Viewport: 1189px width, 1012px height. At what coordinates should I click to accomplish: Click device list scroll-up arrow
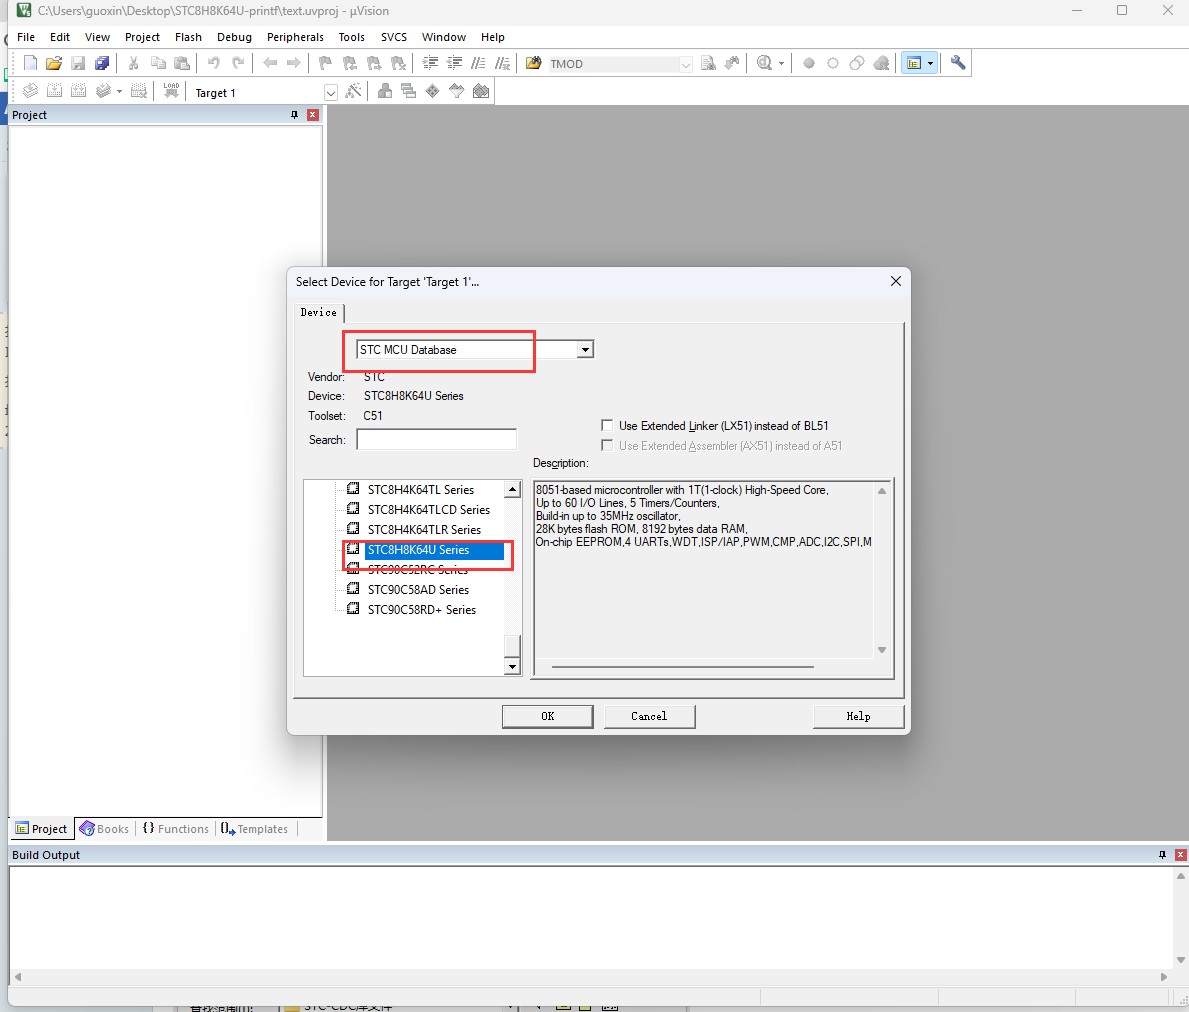pyautogui.click(x=513, y=490)
